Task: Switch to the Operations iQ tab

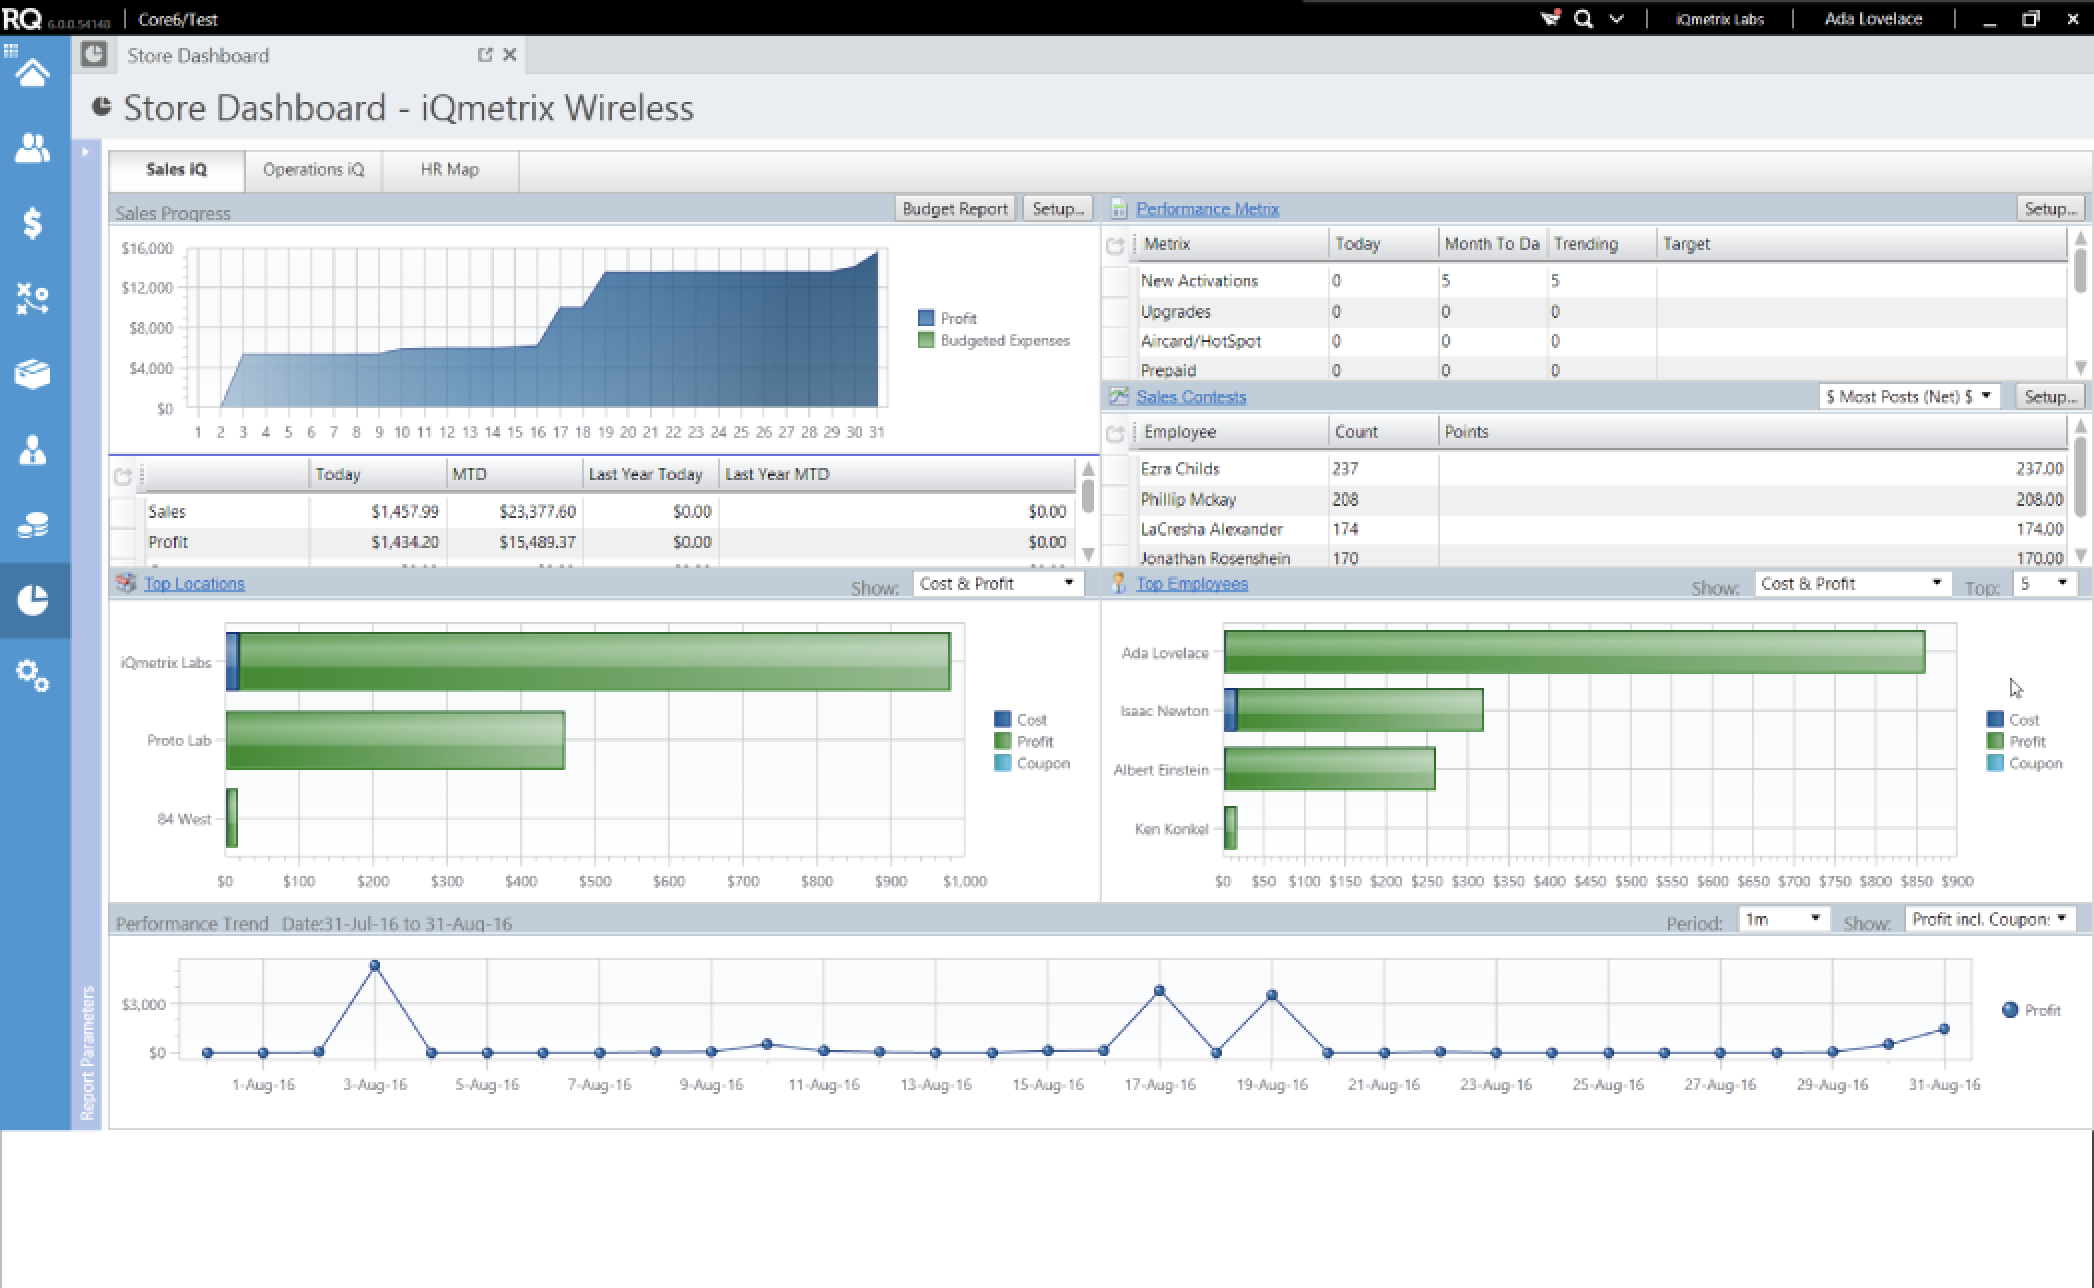Action: [x=313, y=170]
